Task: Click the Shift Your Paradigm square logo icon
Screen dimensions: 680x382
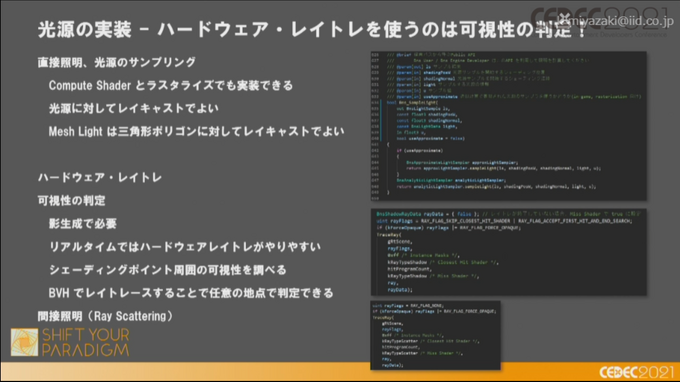Action: point(25,342)
